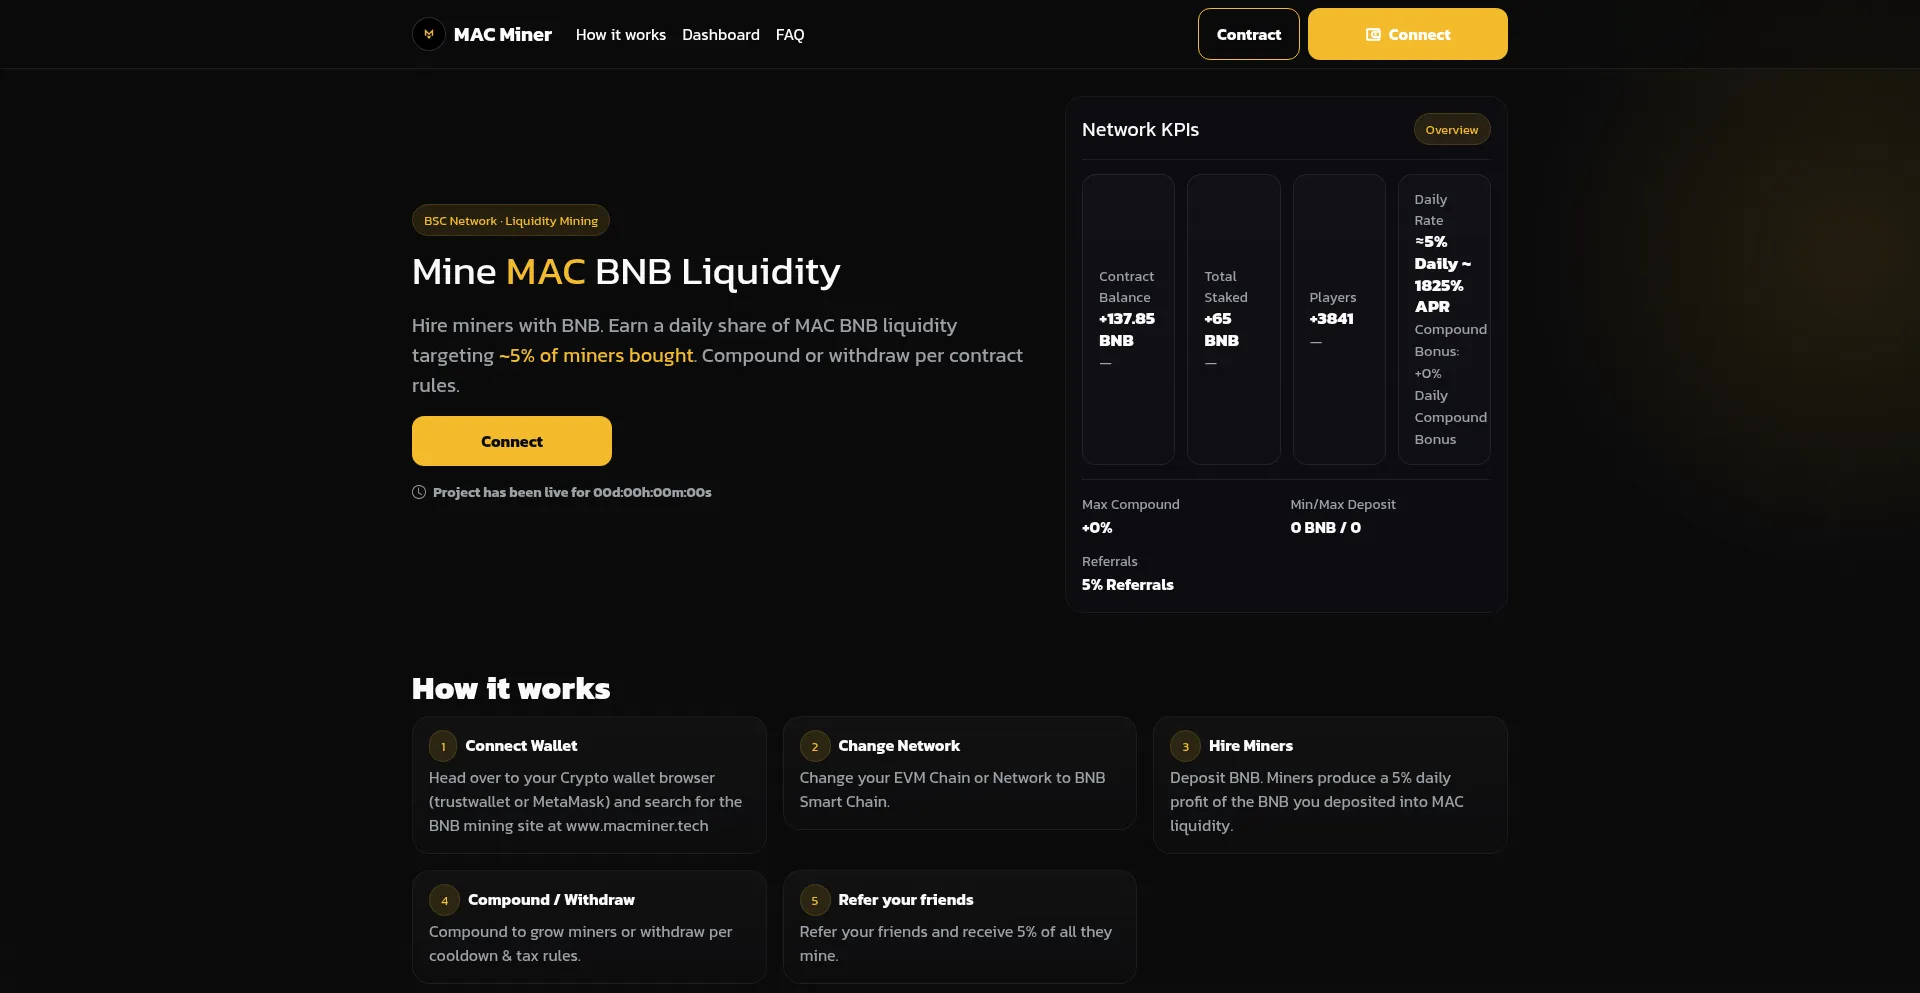Click the step 1 number badge
Viewport: 1920px width, 993px height.
(443, 746)
